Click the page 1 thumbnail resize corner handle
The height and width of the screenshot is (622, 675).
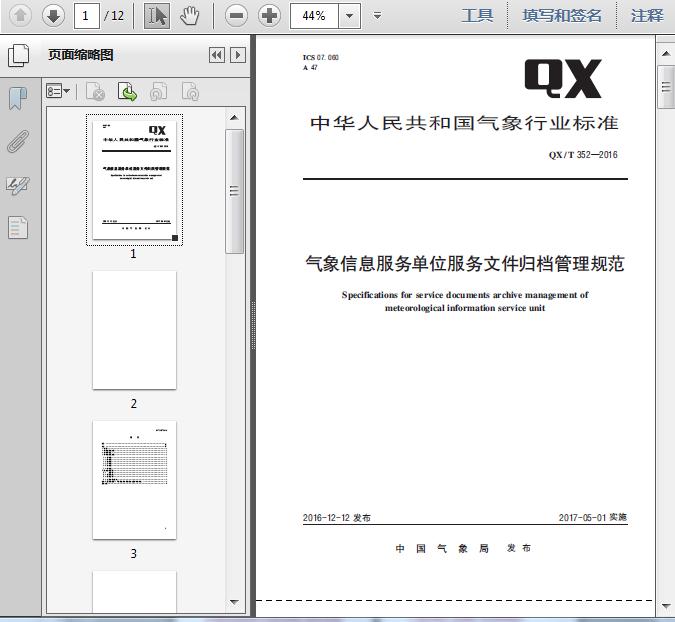click(175, 238)
